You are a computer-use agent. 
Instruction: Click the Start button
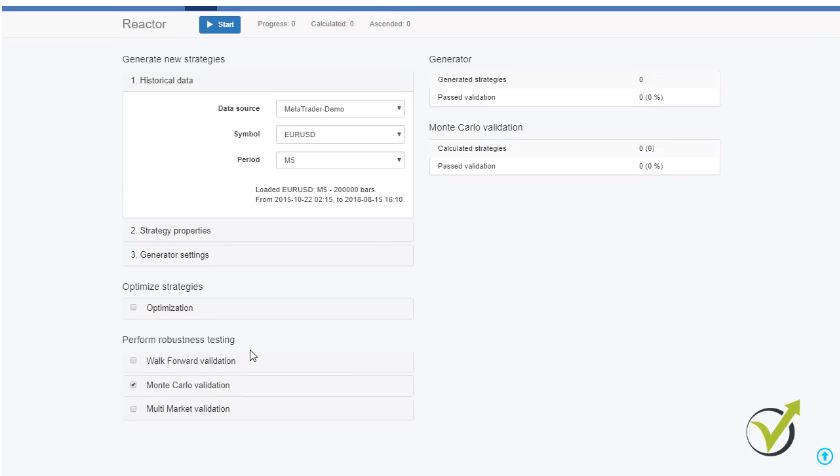tap(221, 24)
